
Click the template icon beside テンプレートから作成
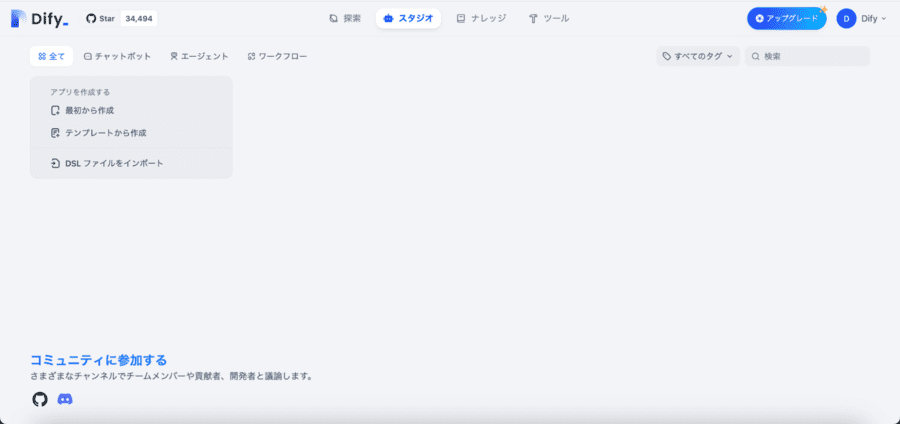coord(55,133)
